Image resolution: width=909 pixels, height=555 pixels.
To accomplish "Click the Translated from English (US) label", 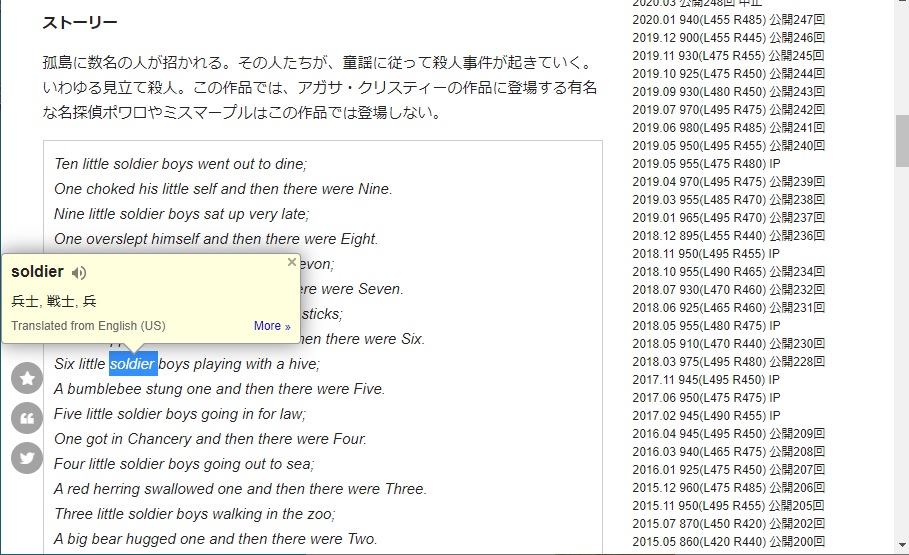I will (x=88, y=326).
